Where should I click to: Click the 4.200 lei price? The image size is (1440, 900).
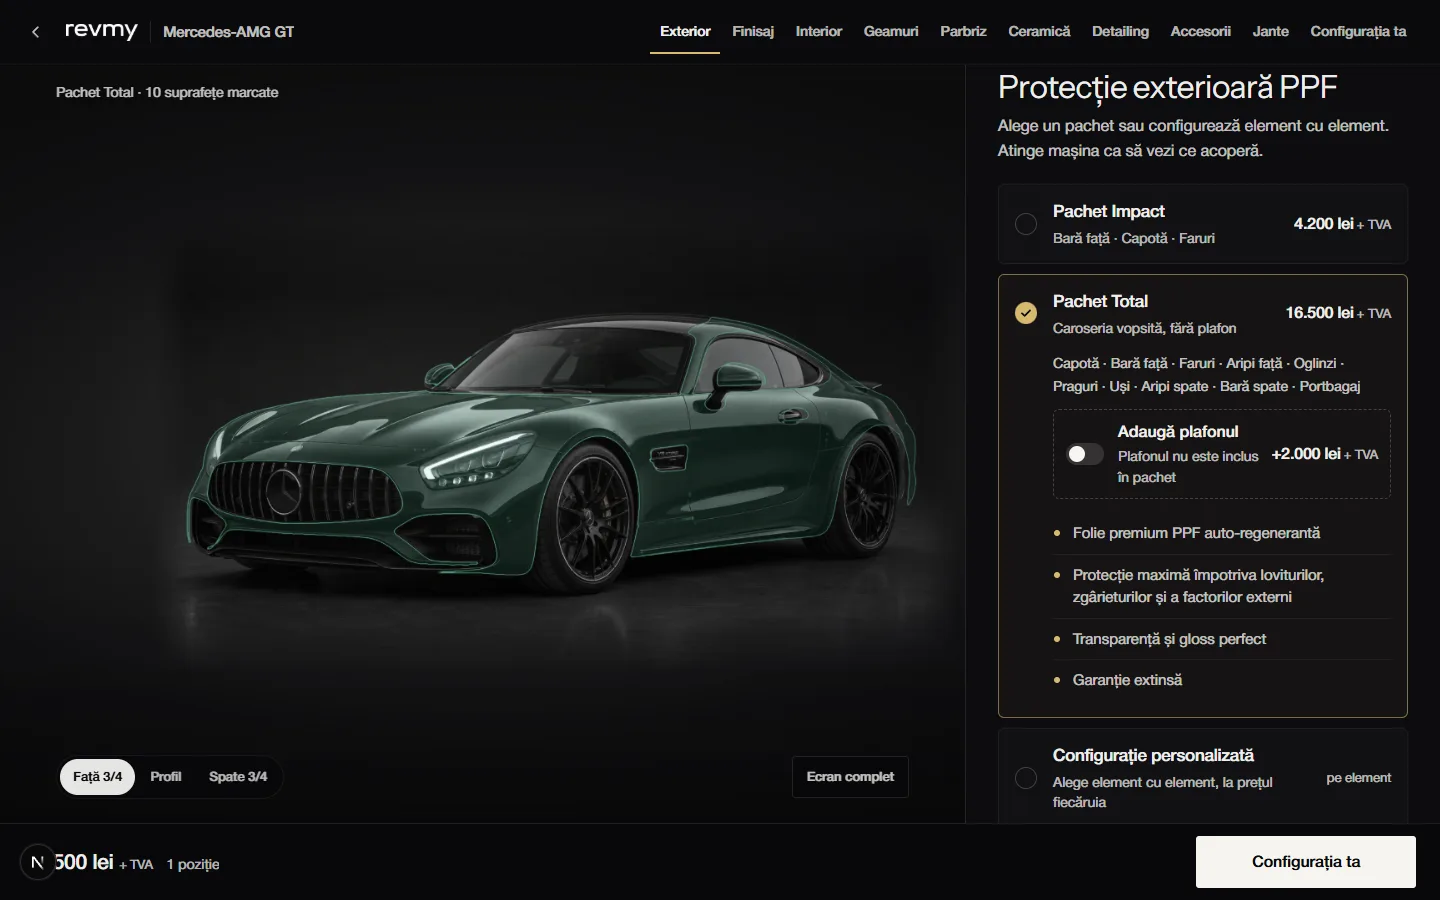click(x=1323, y=224)
